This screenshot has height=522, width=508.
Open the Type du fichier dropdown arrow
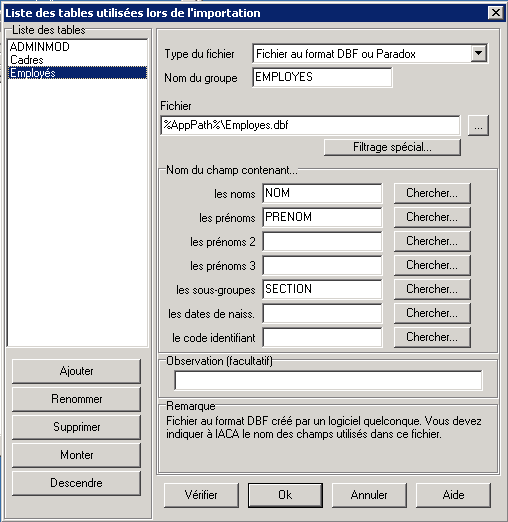tap(479, 53)
